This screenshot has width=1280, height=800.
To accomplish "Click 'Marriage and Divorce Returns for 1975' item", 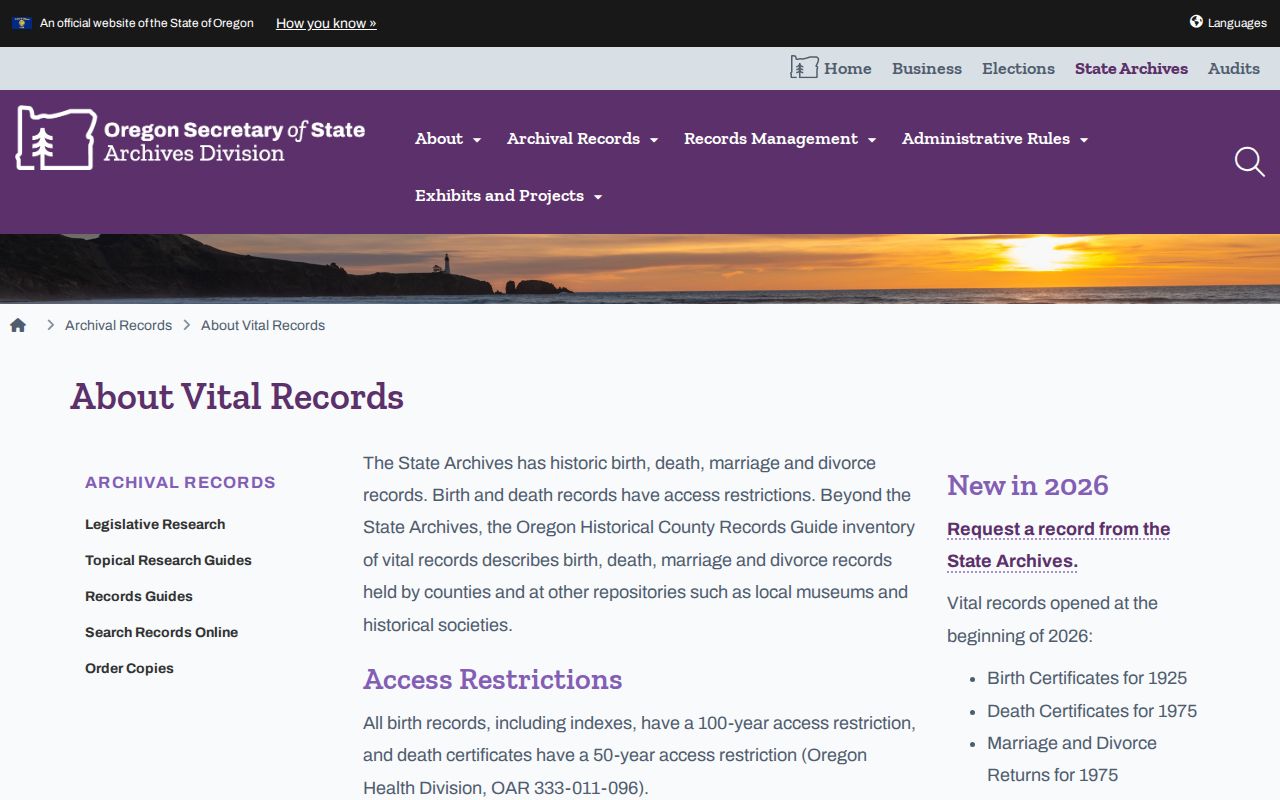I will pos(1072,759).
